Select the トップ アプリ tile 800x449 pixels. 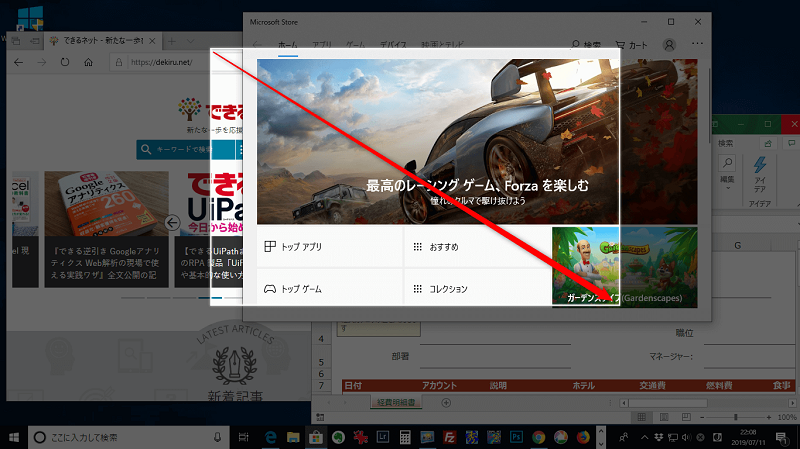pos(328,246)
